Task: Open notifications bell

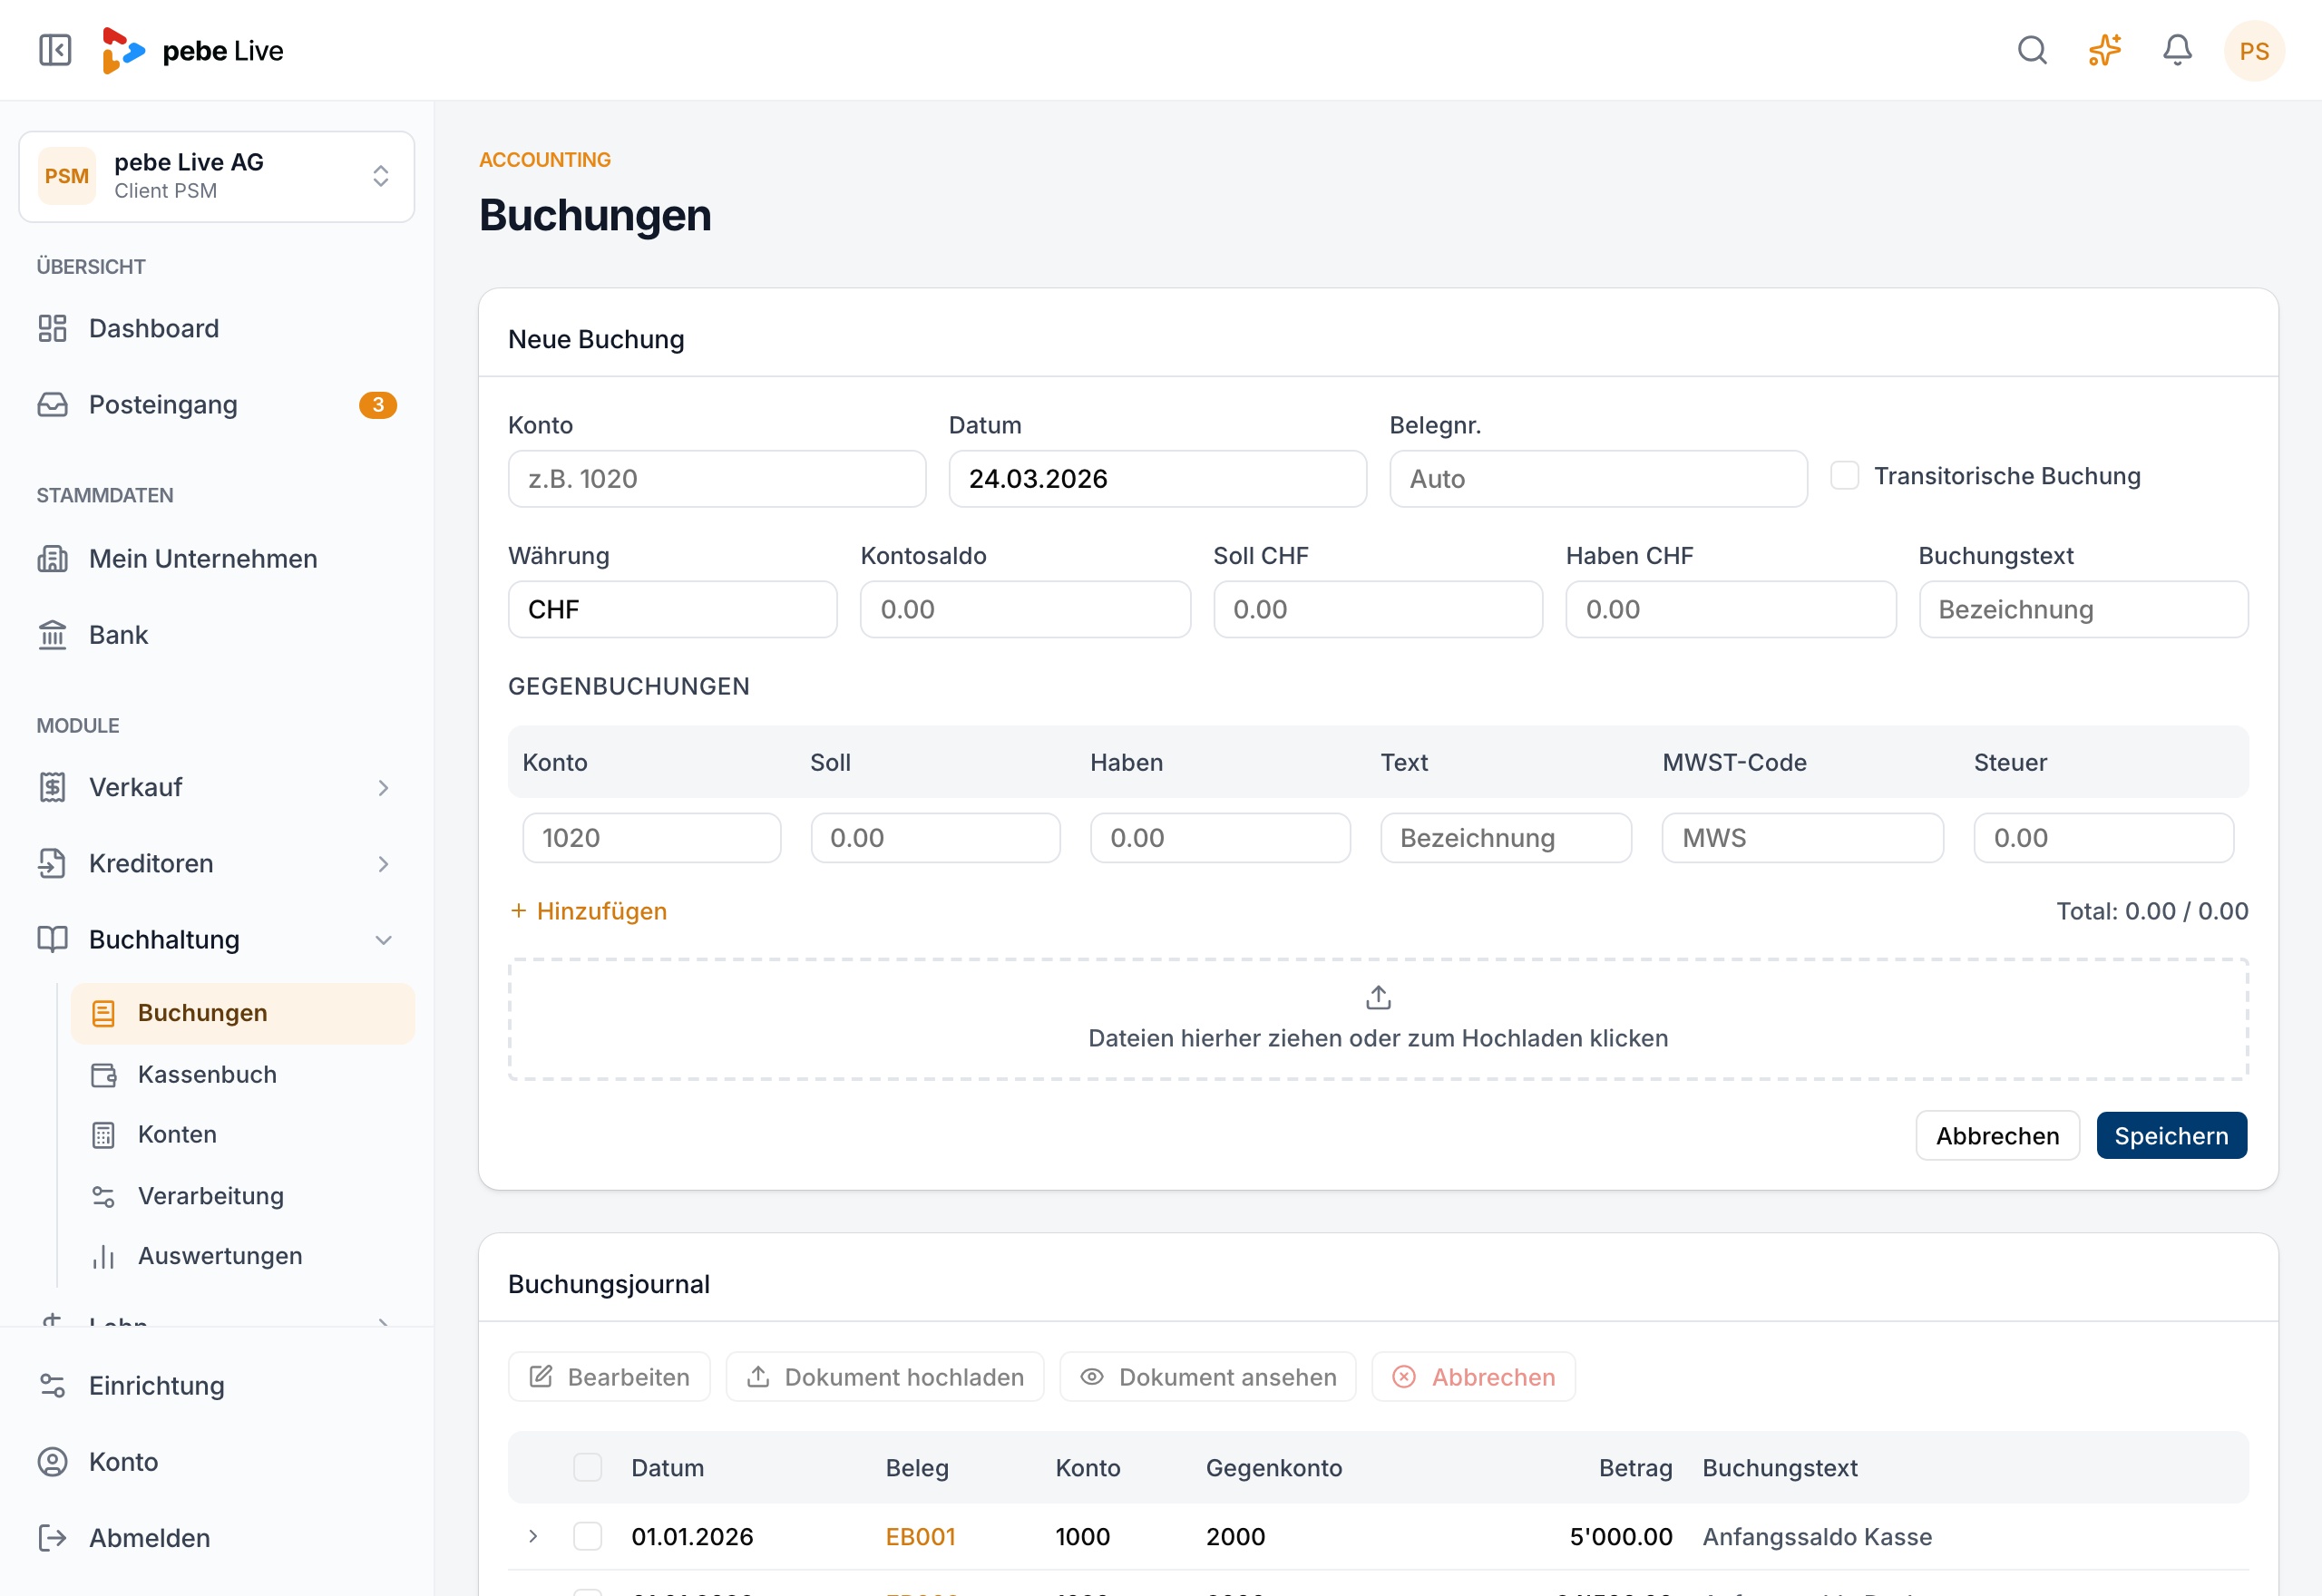Action: tap(2177, 50)
